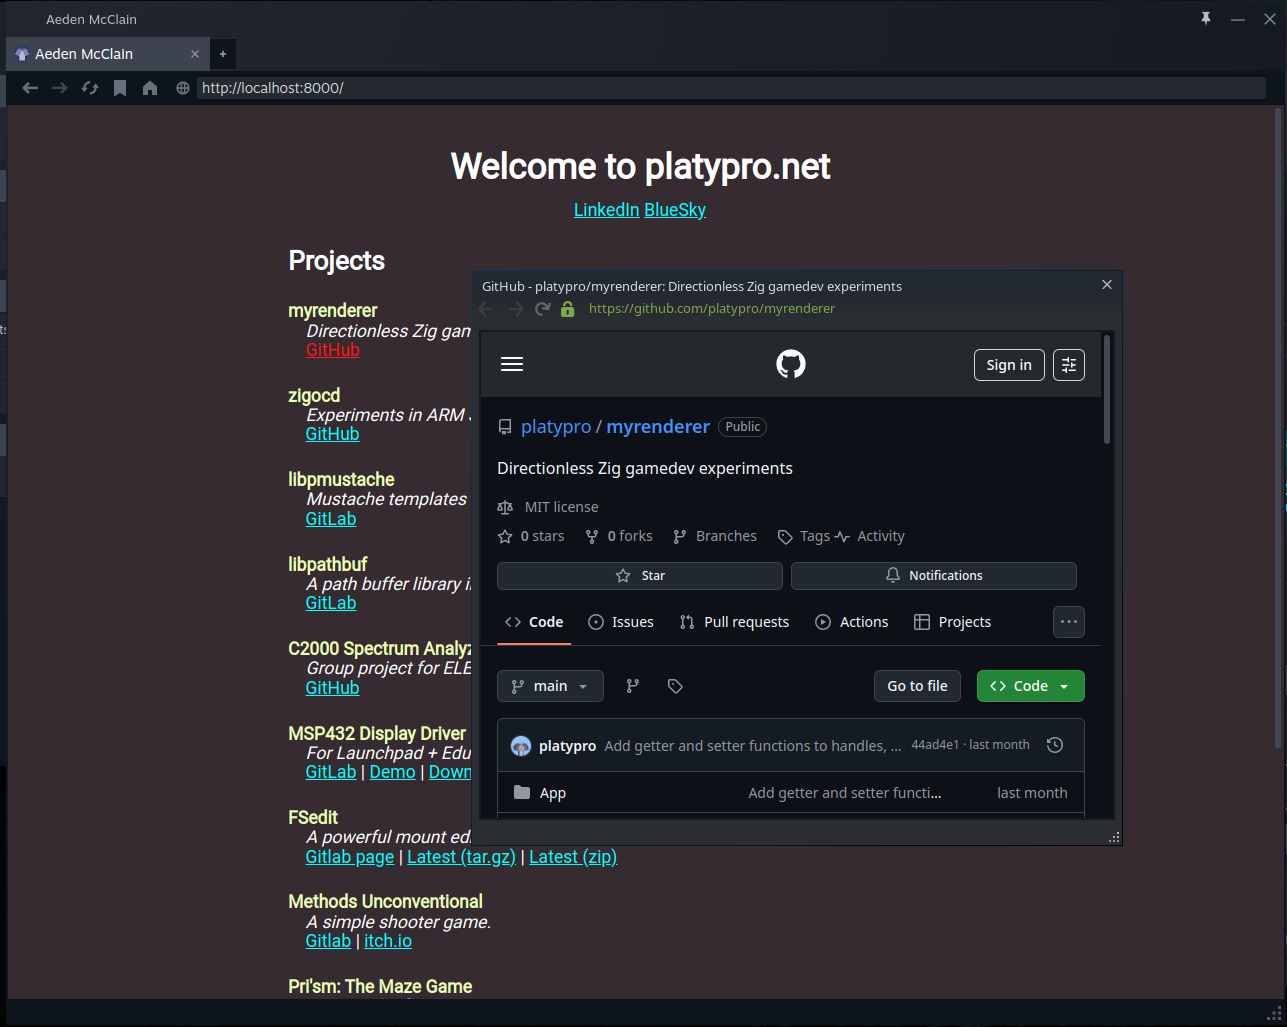Screen dimensions: 1287x1027
Task: Open the GitLab link under libpmustache
Action: pos(331,519)
